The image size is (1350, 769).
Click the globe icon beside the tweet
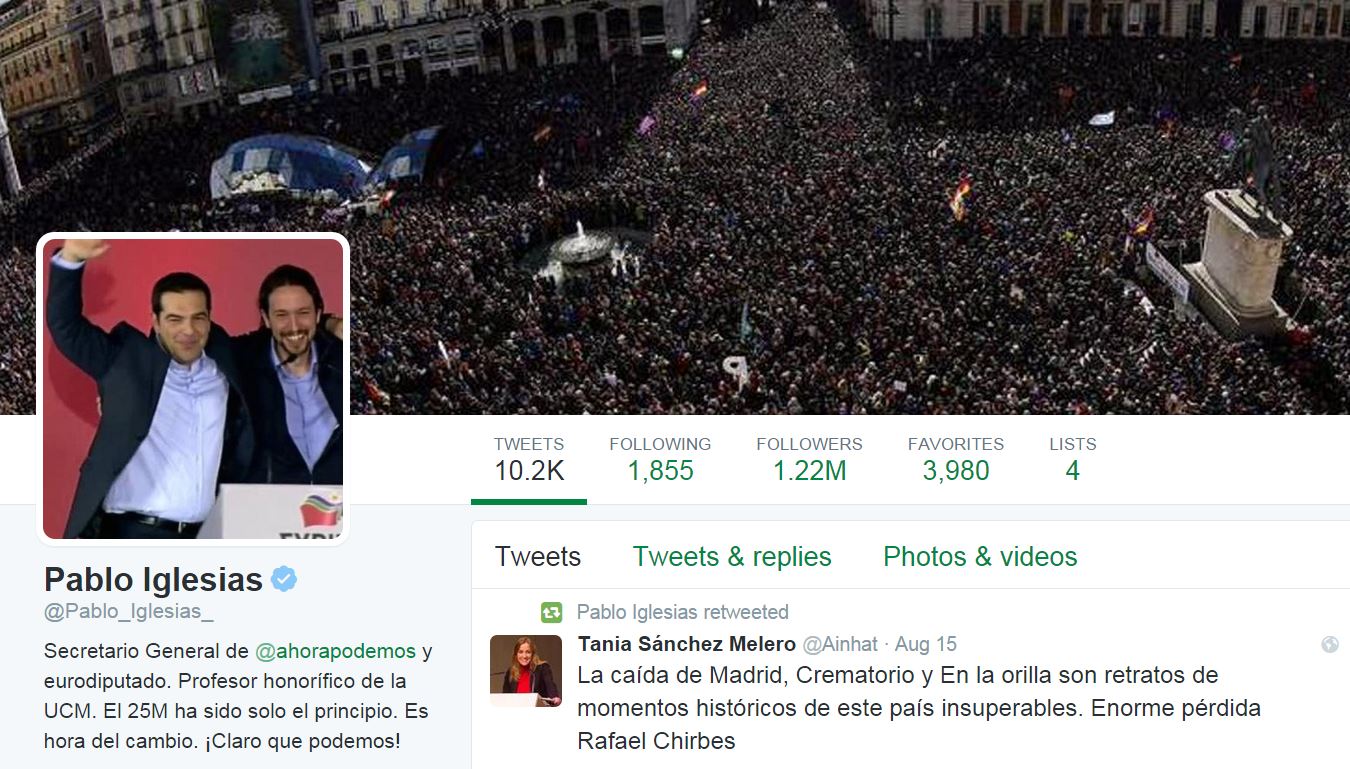coord(1329,645)
